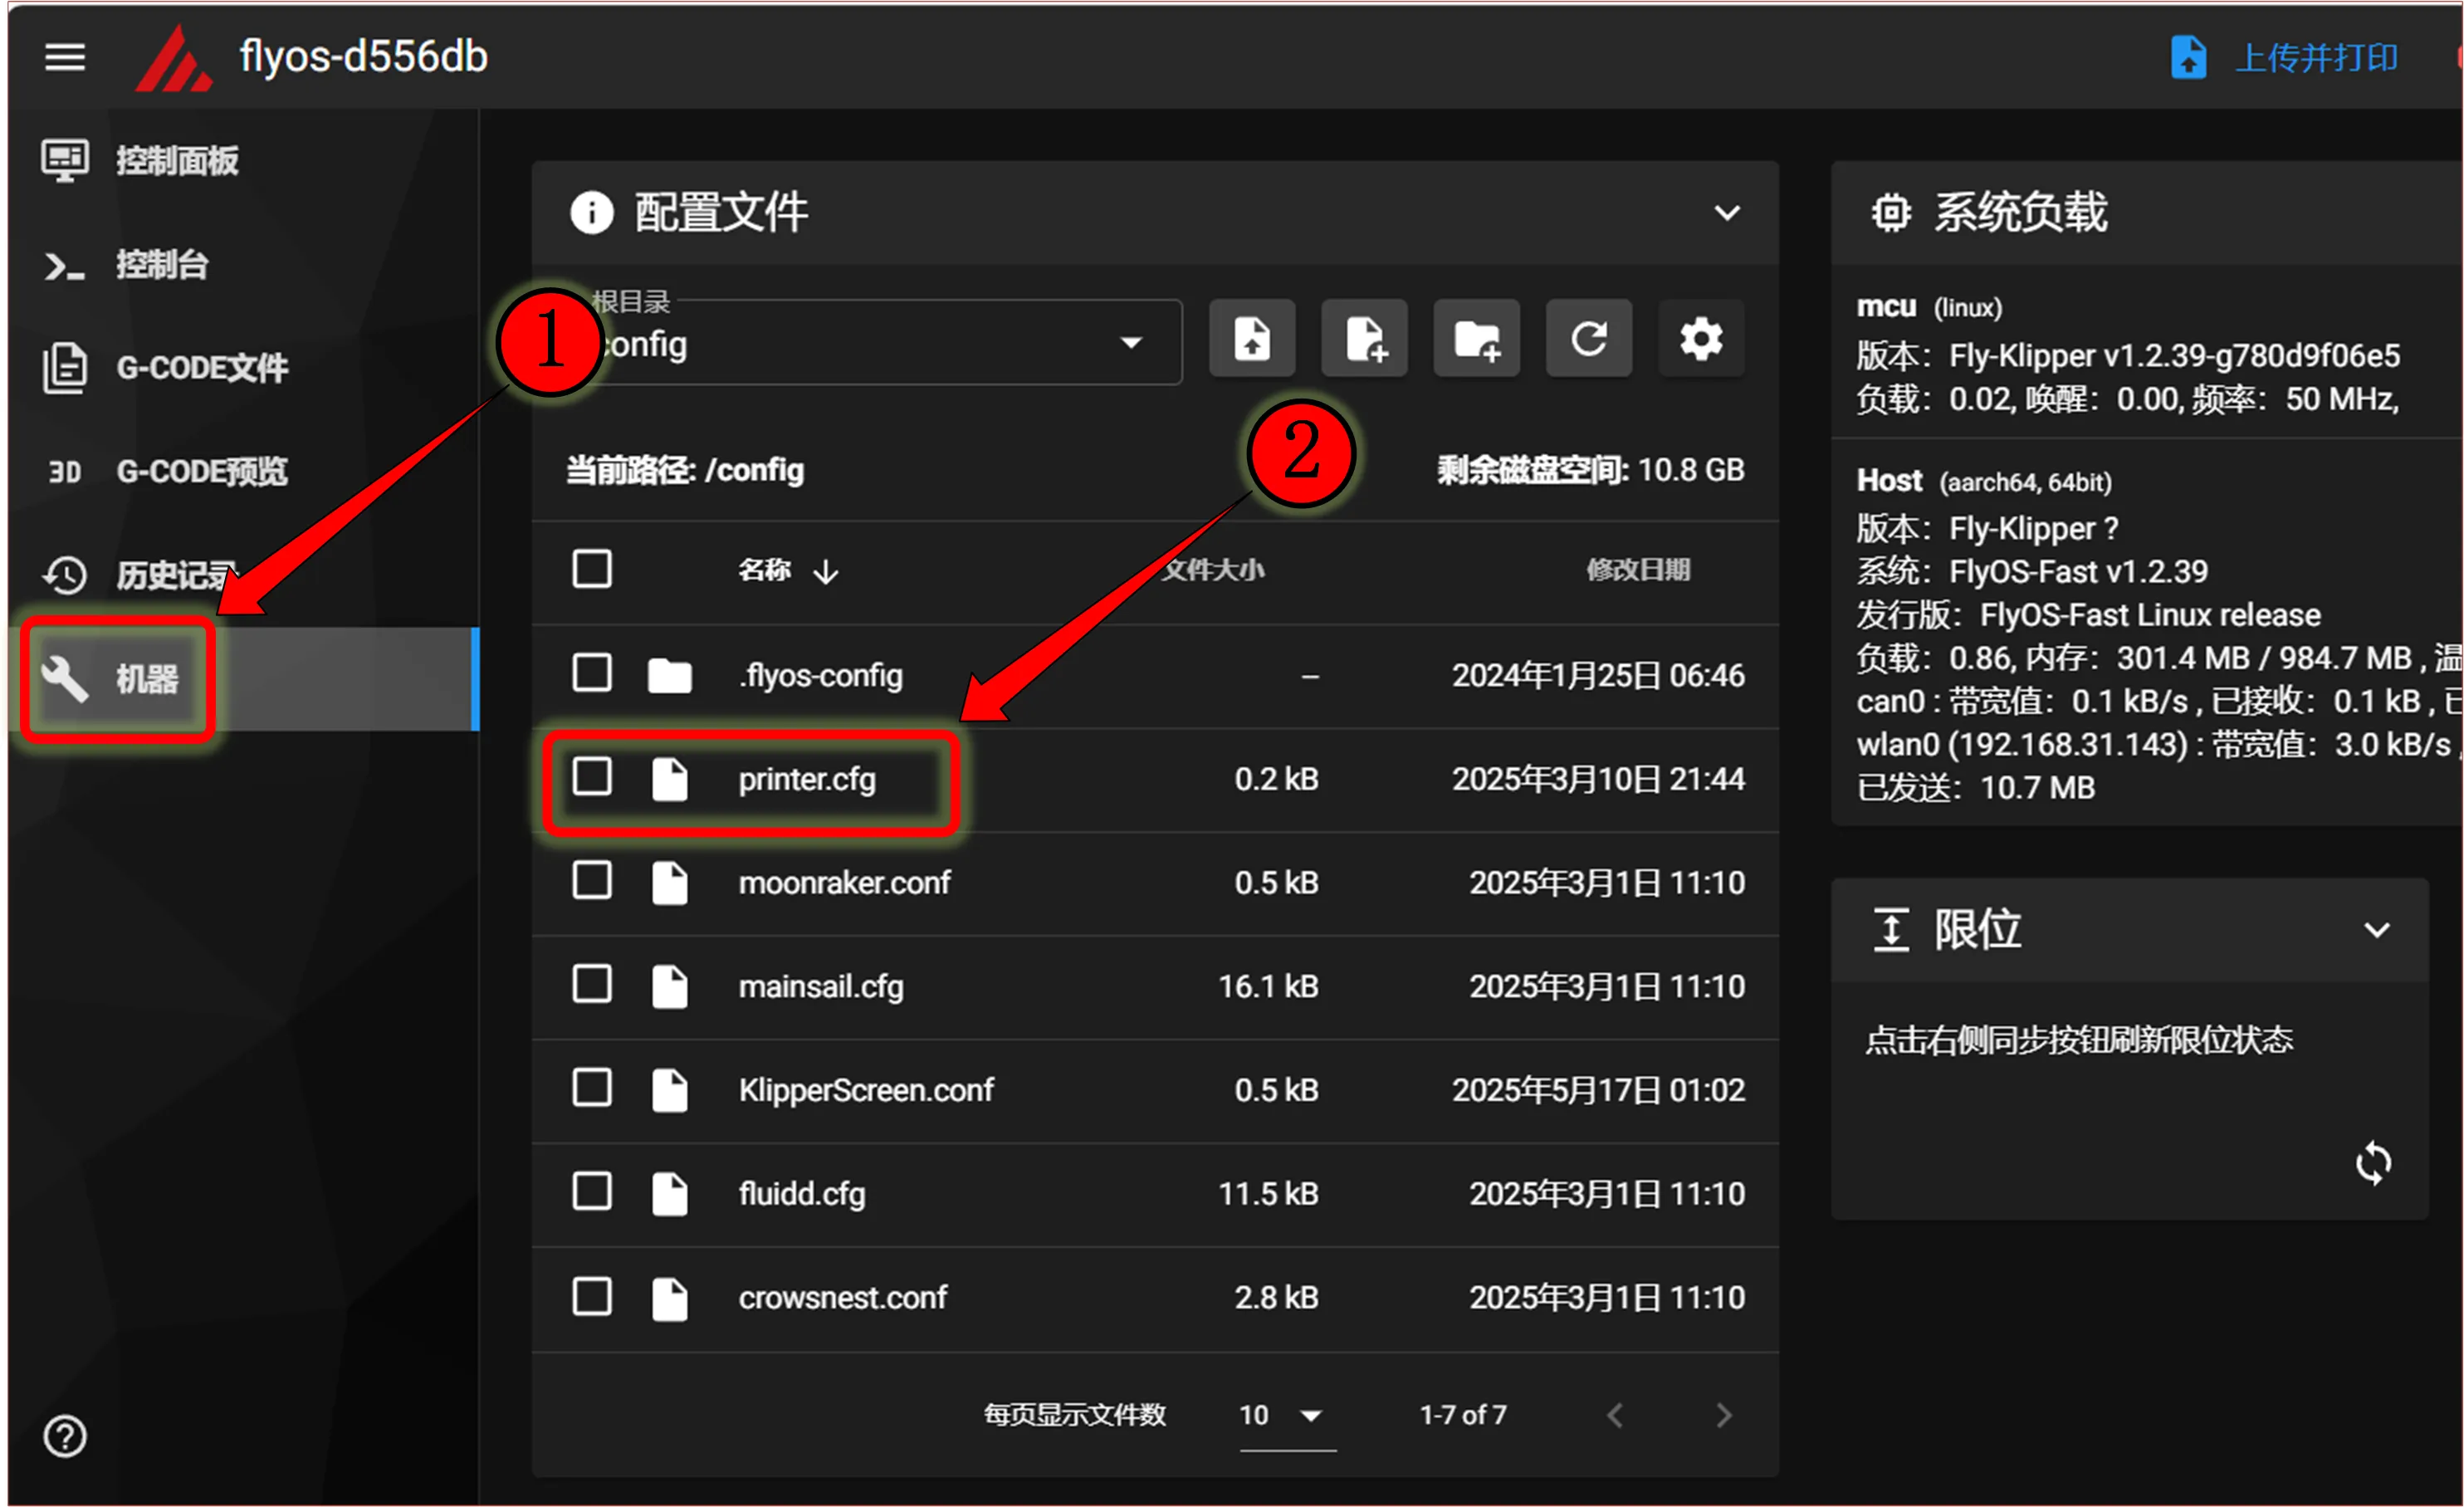Click the create new file icon
Image resolution: width=2464 pixels, height=1507 pixels.
[1364, 339]
